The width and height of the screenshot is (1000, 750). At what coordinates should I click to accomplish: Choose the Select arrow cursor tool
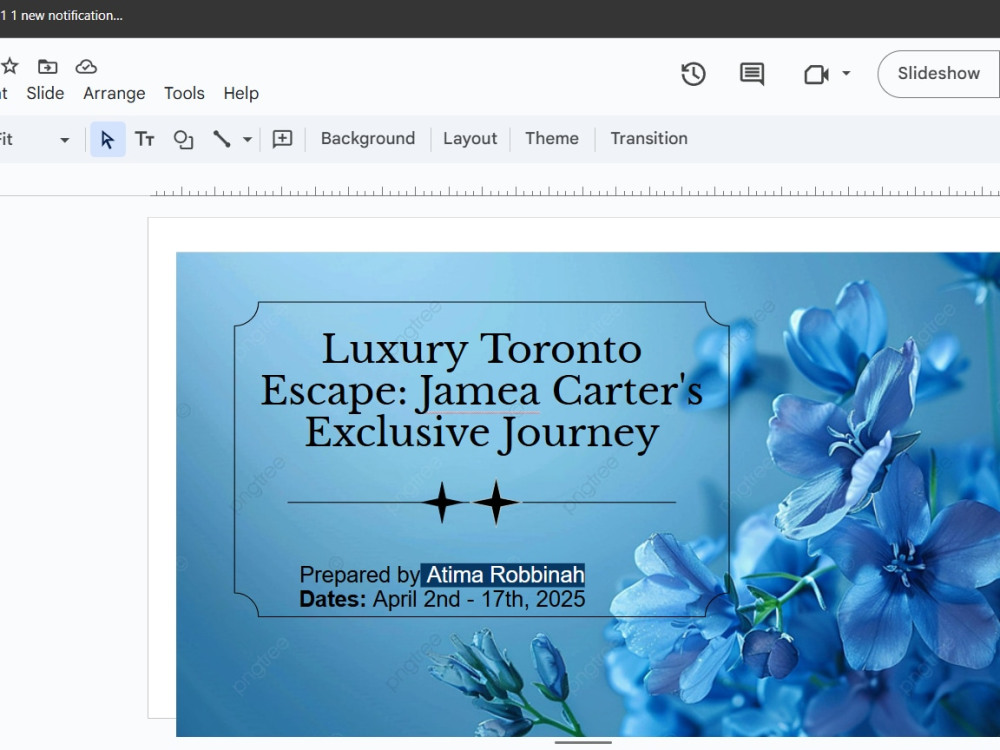107,139
